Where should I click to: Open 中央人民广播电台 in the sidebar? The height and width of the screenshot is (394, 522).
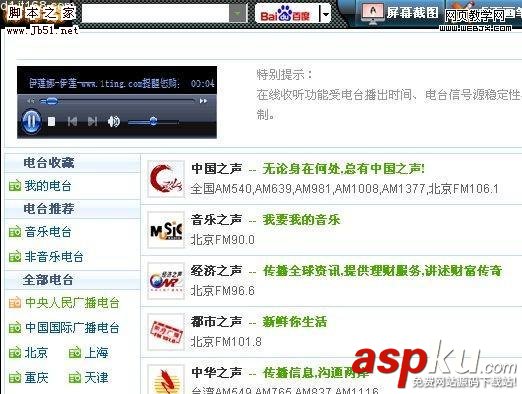pyautogui.click(x=72, y=303)
